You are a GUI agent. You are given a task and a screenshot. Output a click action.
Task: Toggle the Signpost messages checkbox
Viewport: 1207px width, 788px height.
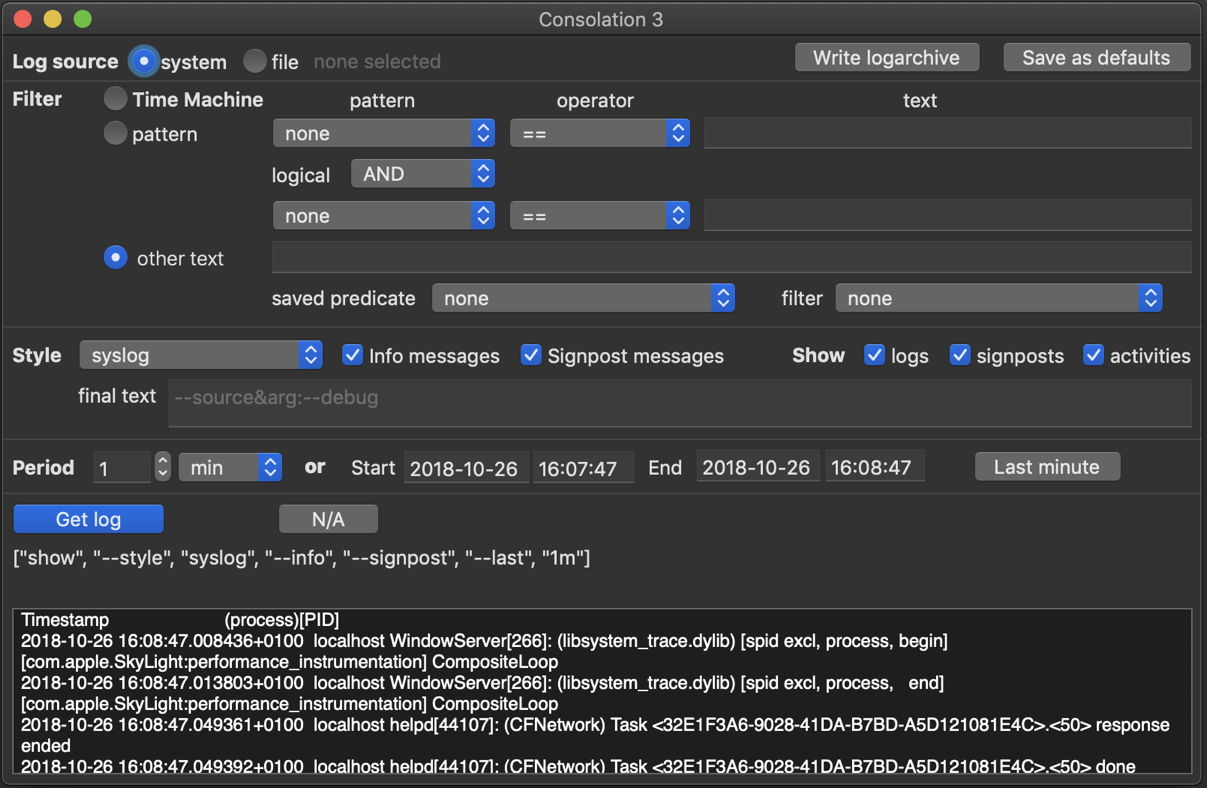tap(531, 356)
